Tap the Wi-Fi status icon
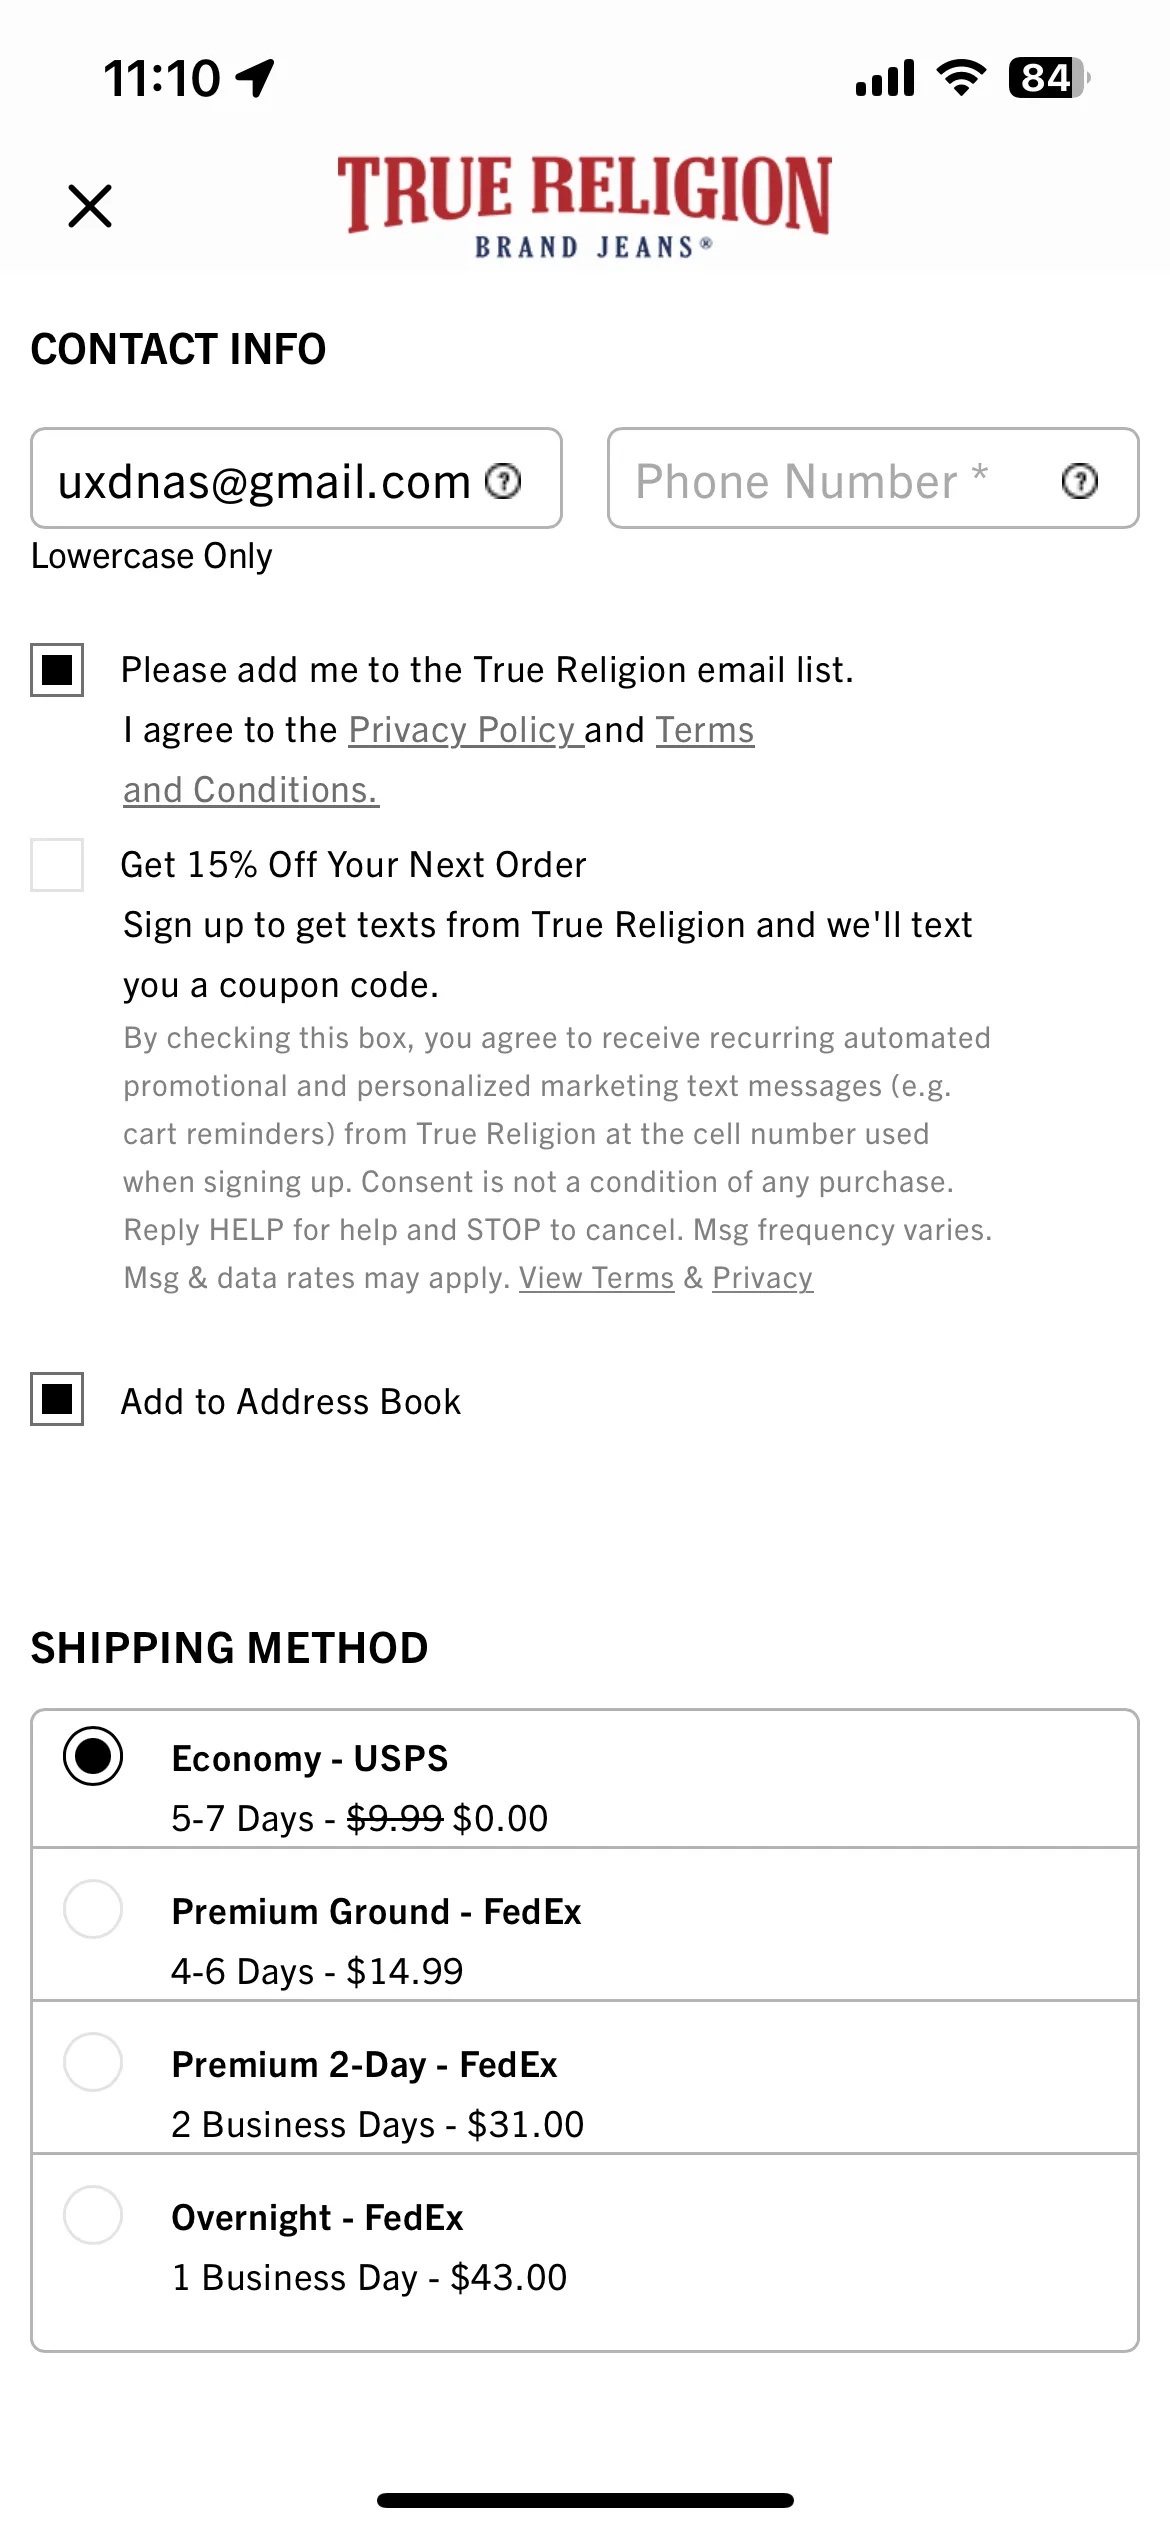 pyautogui.click(x=961, y=78)
